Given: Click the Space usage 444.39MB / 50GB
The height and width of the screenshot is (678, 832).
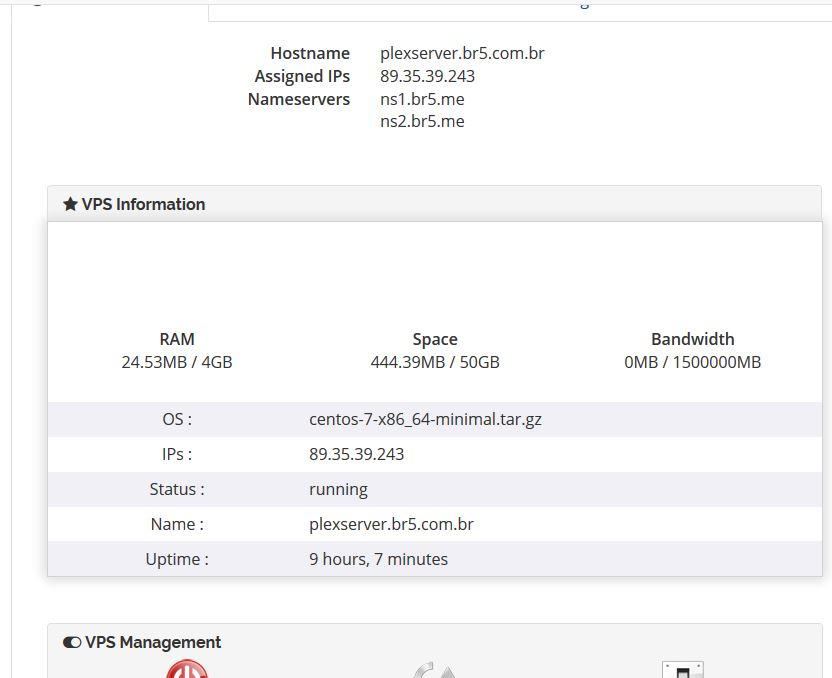Looking at the screenshot, I should coord(435,362).
